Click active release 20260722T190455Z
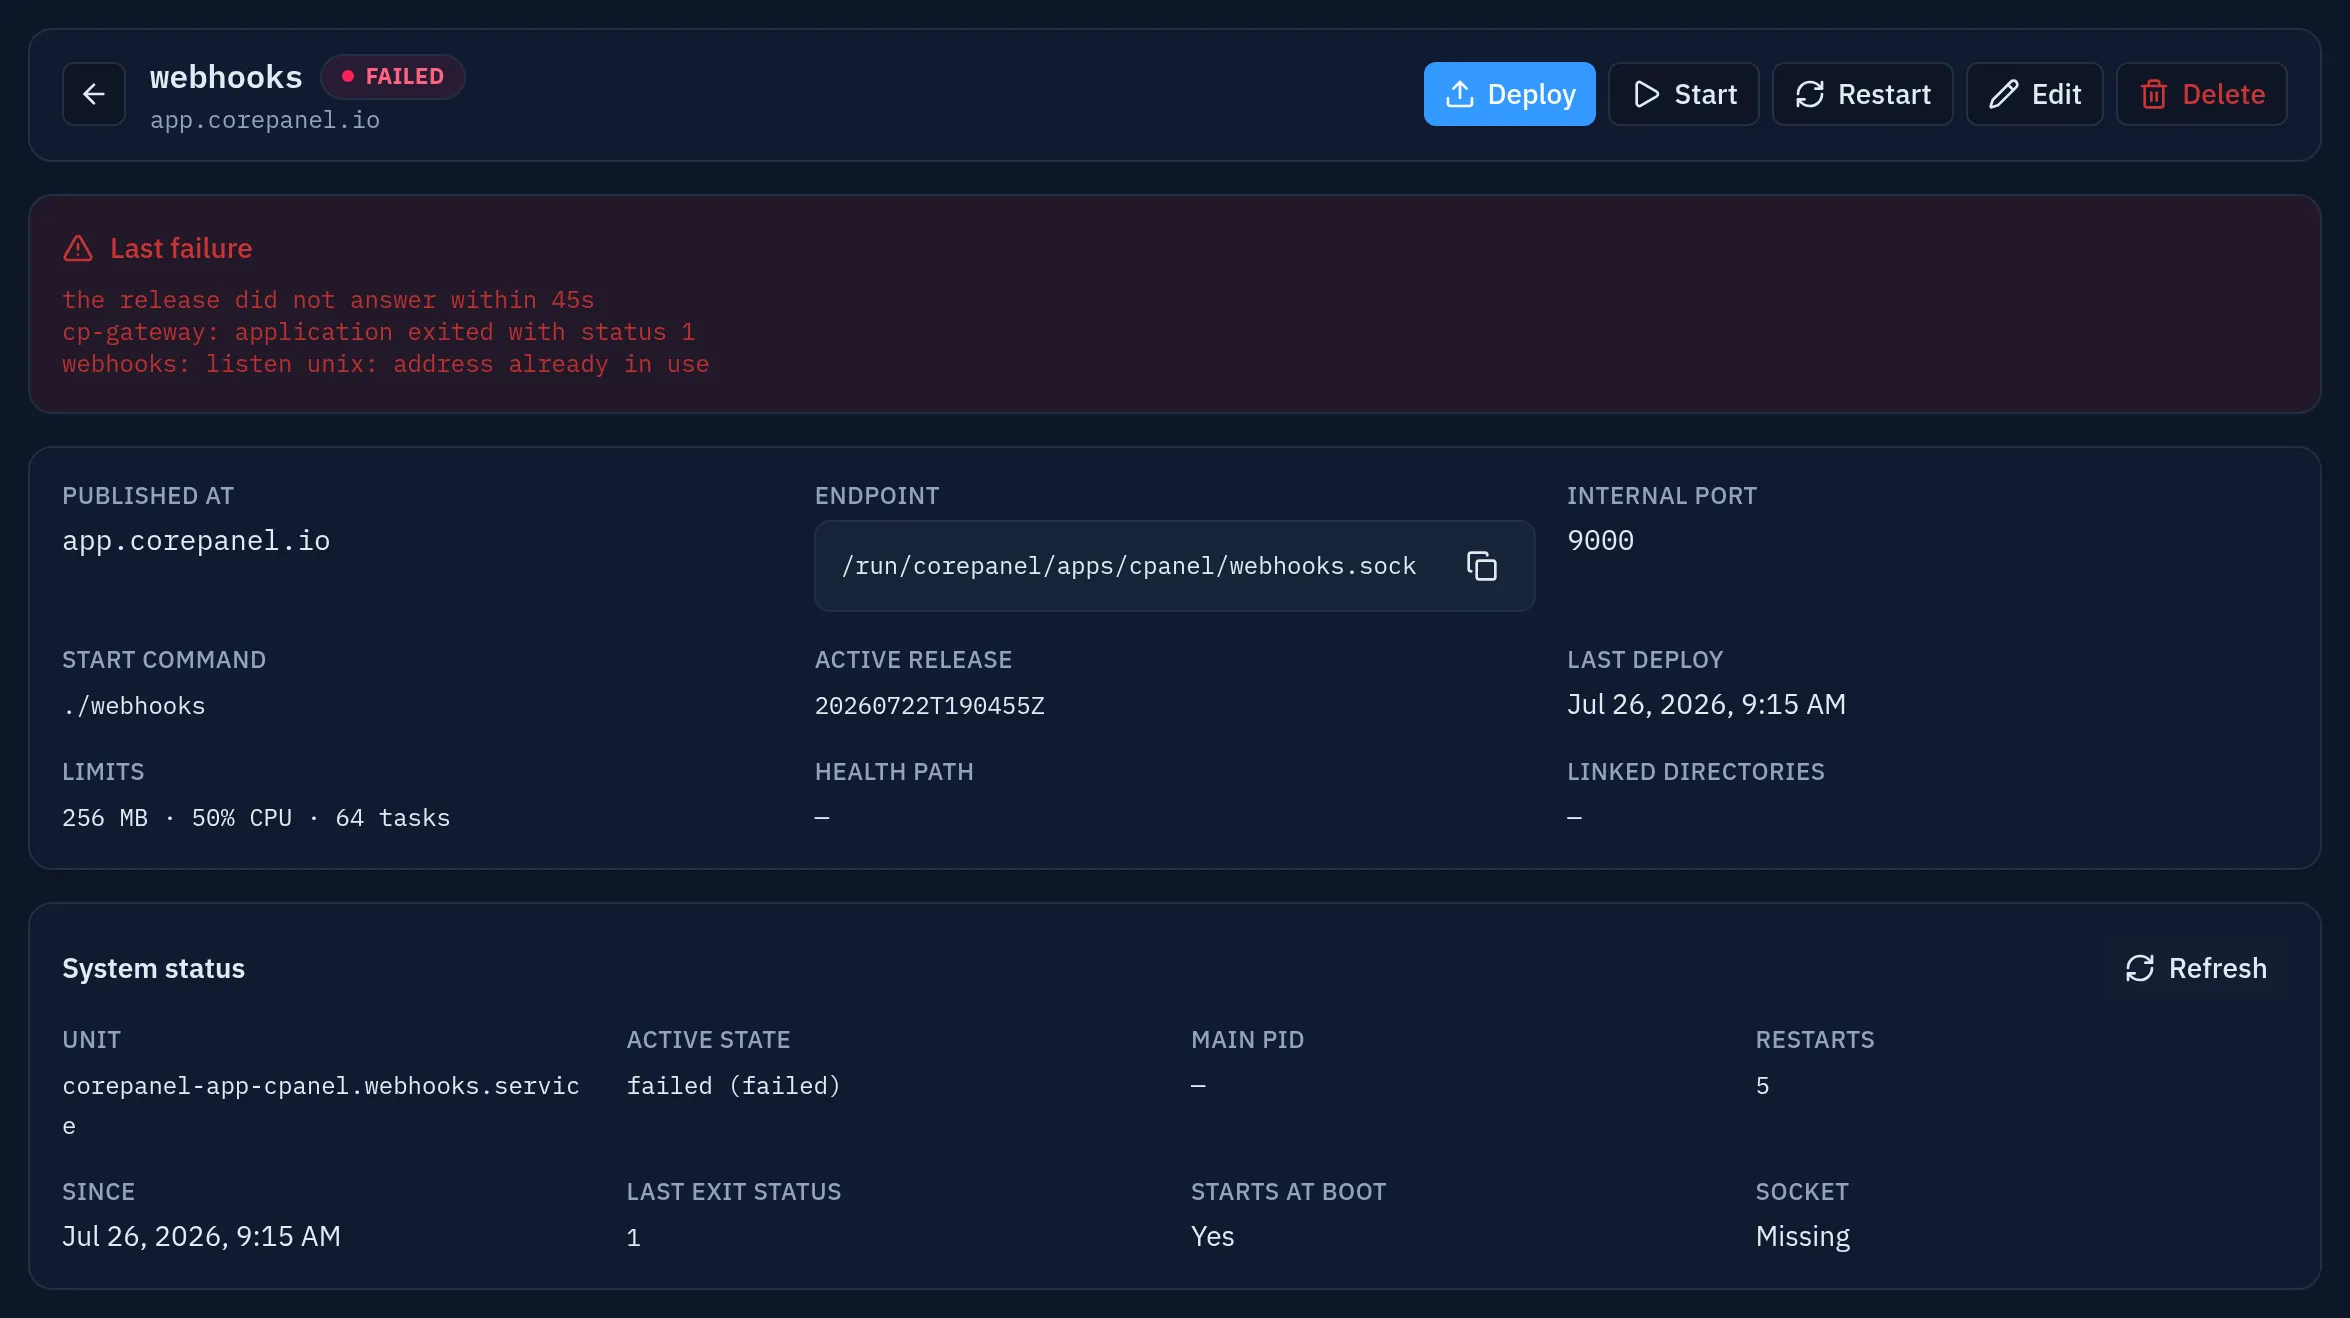Viewport: 2350px width, 1318px height. pos(929,706)
